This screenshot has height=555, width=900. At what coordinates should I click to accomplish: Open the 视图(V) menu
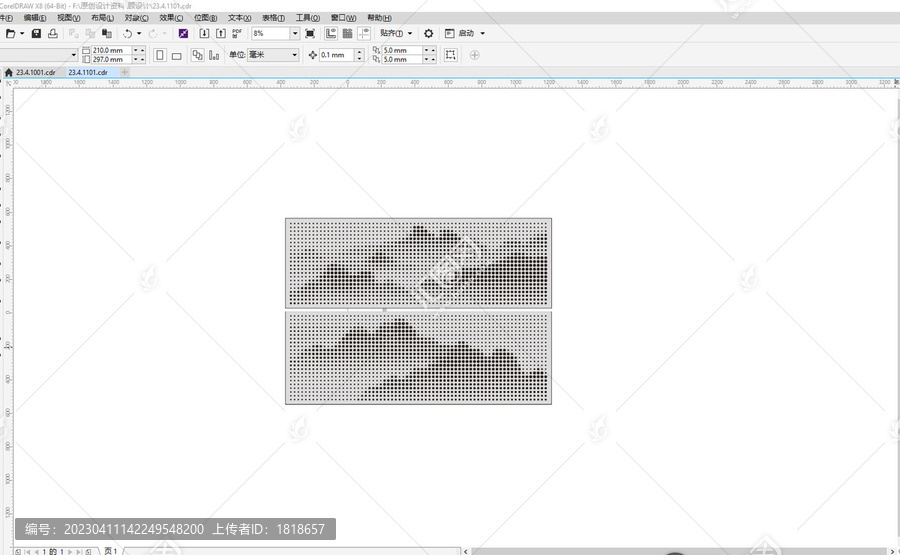click(68, 18)
